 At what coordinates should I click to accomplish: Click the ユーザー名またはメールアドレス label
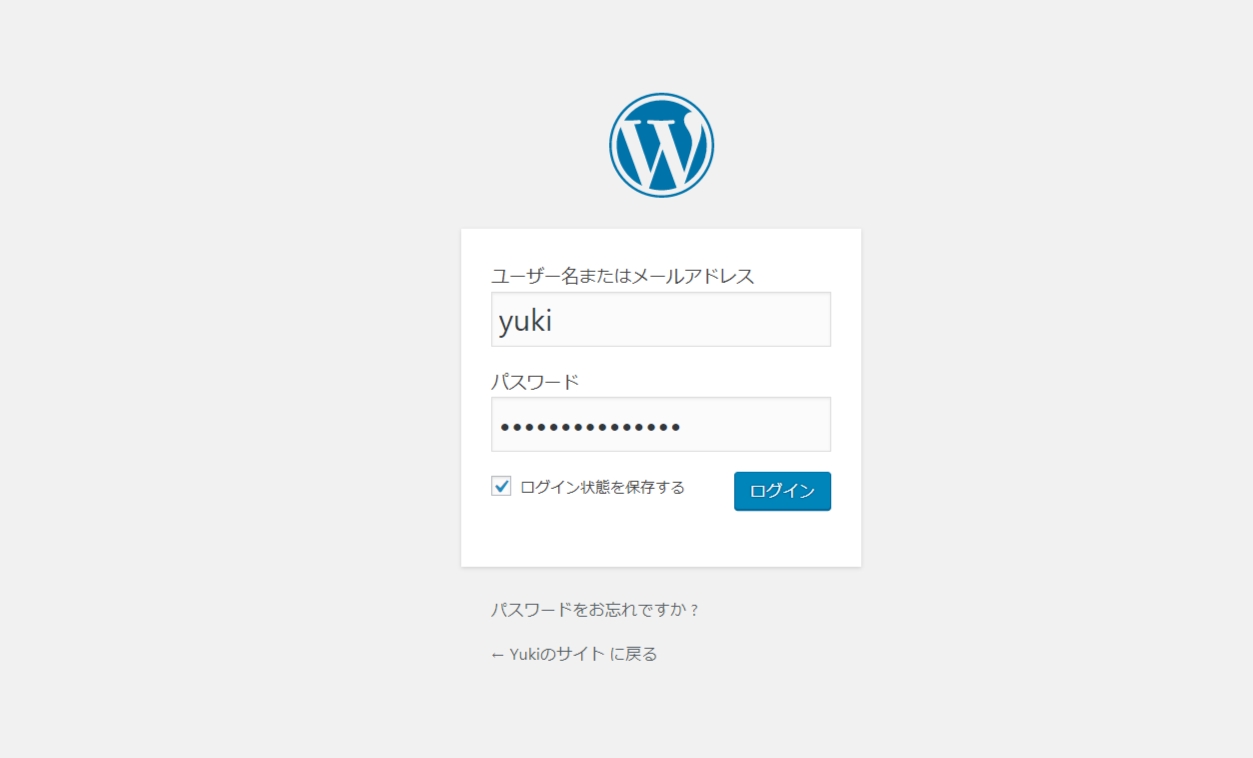pyautogui.click(x=622, y=276)
